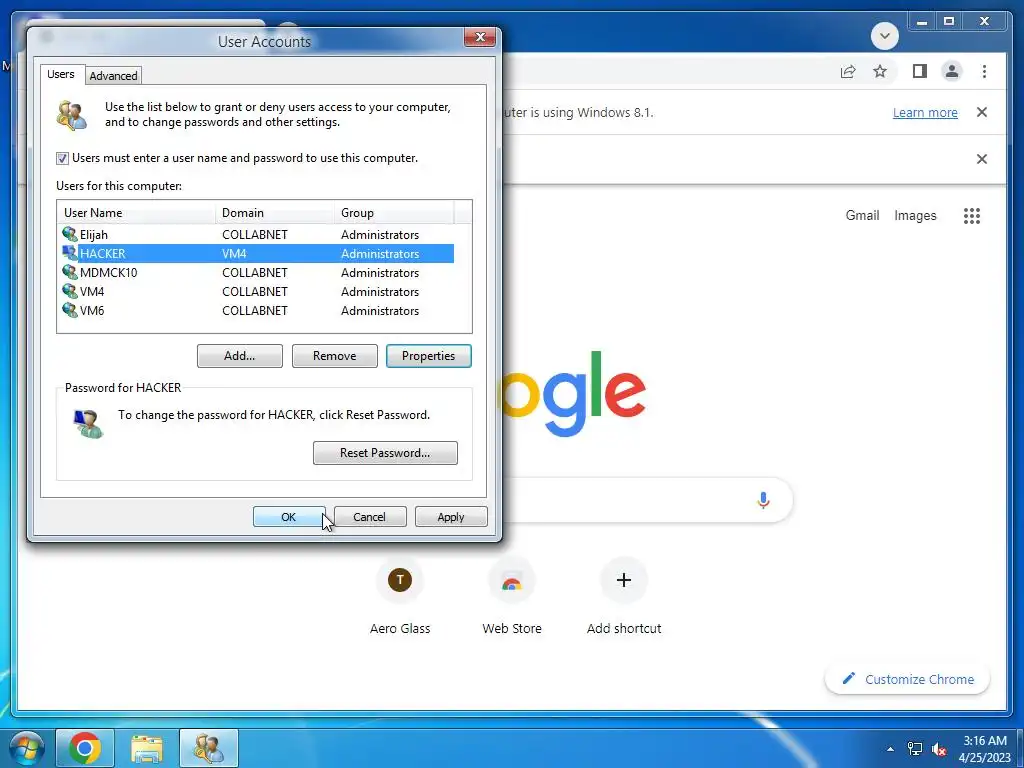Open the Aero Glass shortcut
Image resolution: width=1024 pixels, height=768 pixels.
pos(400,579)
